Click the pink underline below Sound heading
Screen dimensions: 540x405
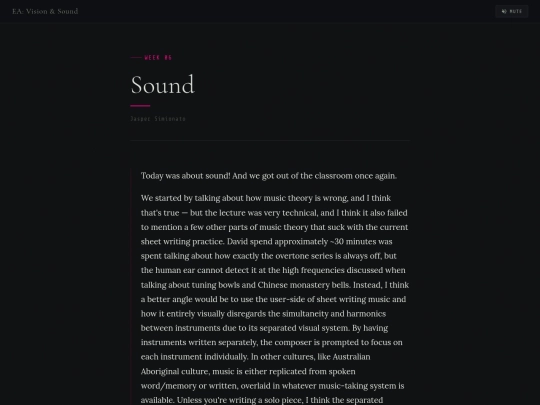[x=140, y=106]
